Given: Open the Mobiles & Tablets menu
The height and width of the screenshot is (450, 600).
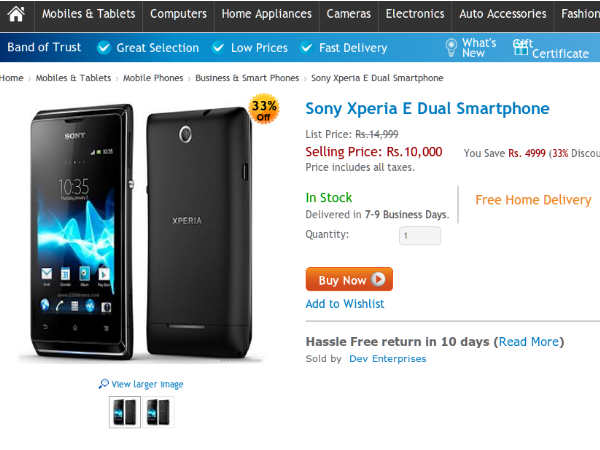Looking at the screenshot, I should point(89,14).
